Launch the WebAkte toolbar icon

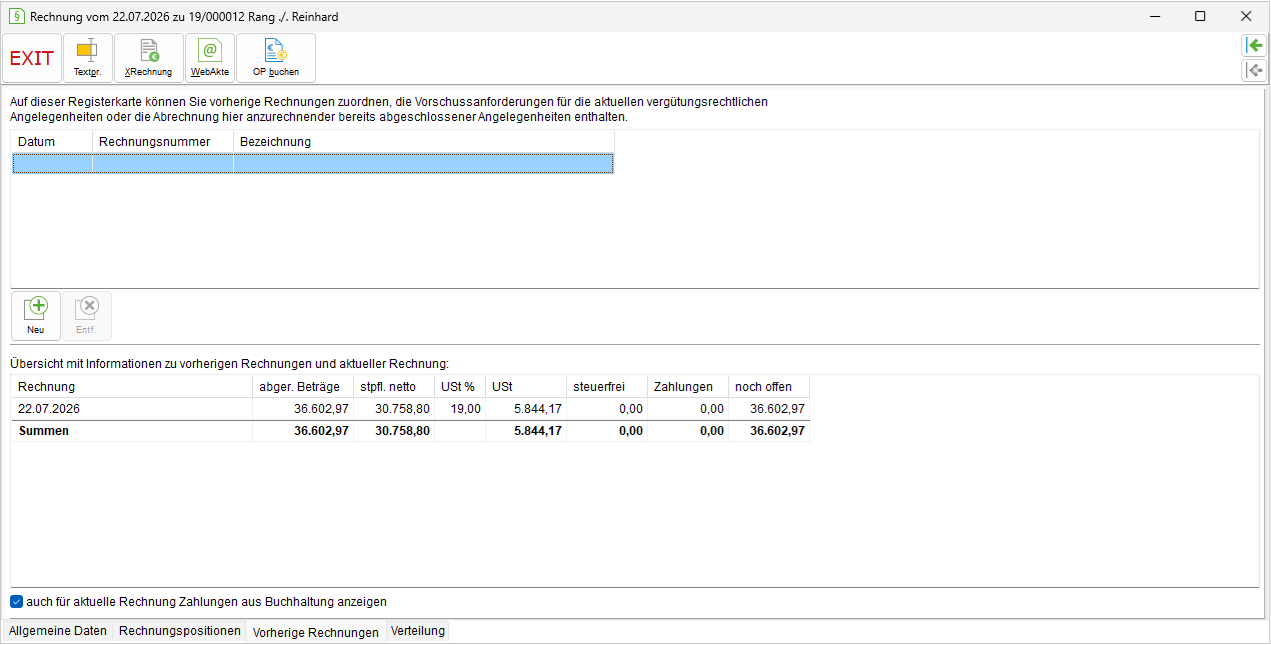(x=210, y=58)
